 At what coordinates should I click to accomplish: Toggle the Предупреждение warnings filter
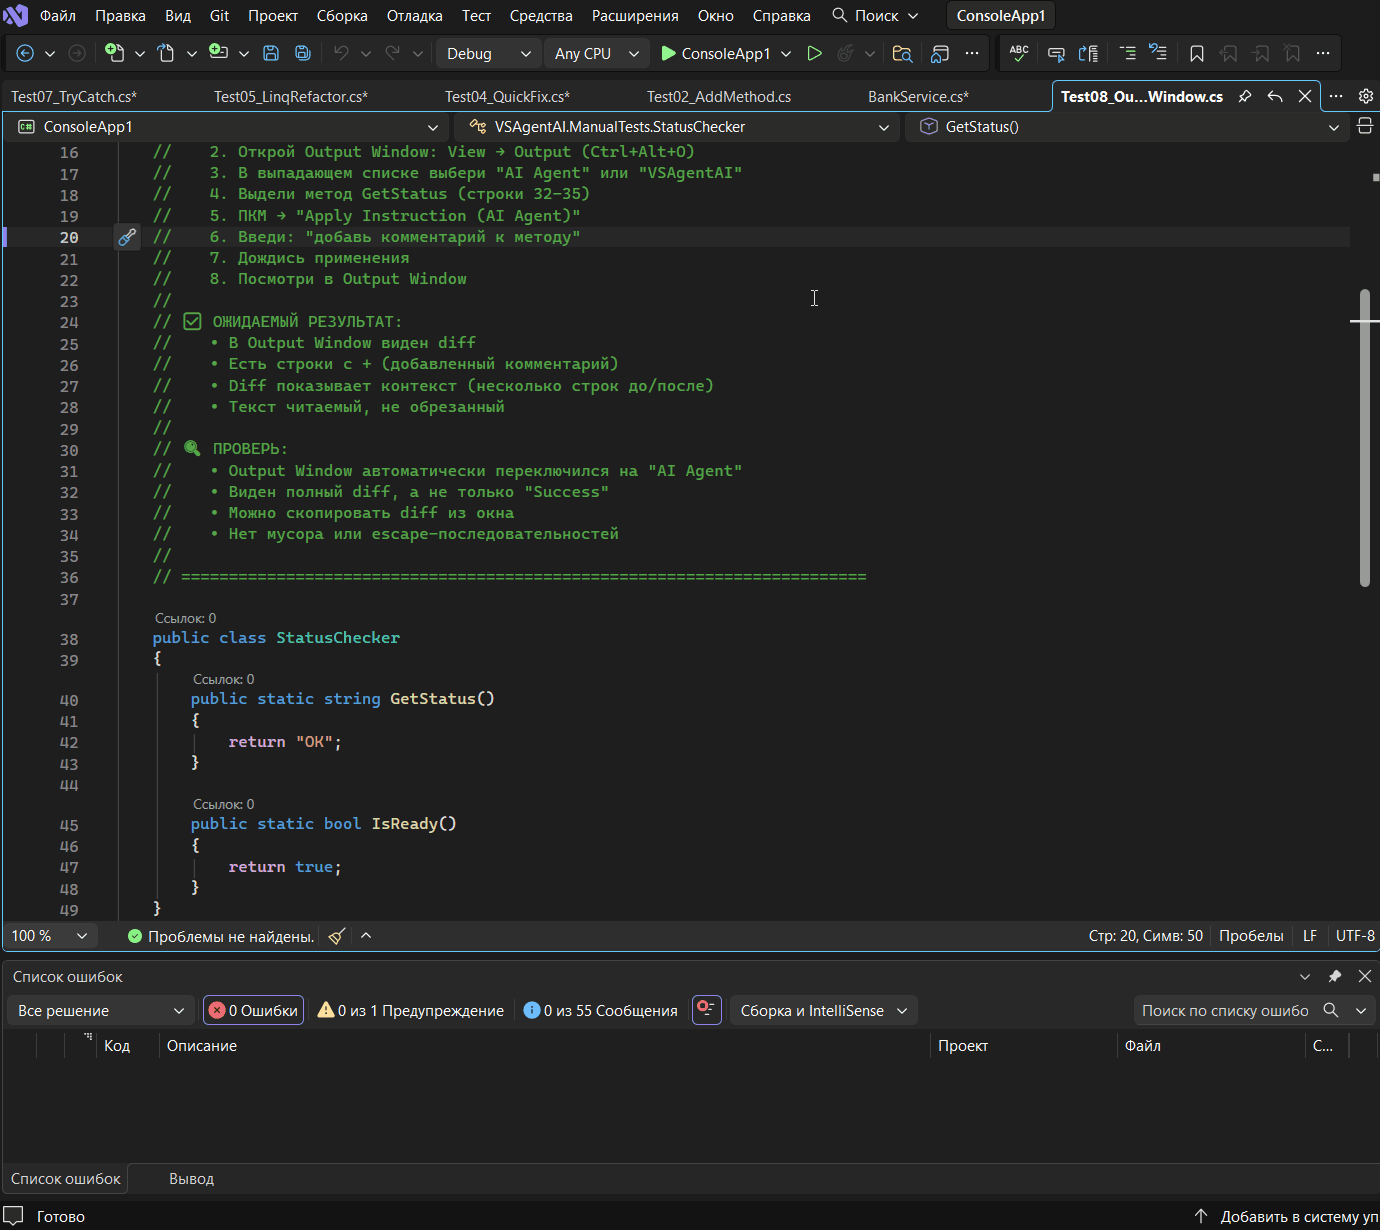point(410,1011)
